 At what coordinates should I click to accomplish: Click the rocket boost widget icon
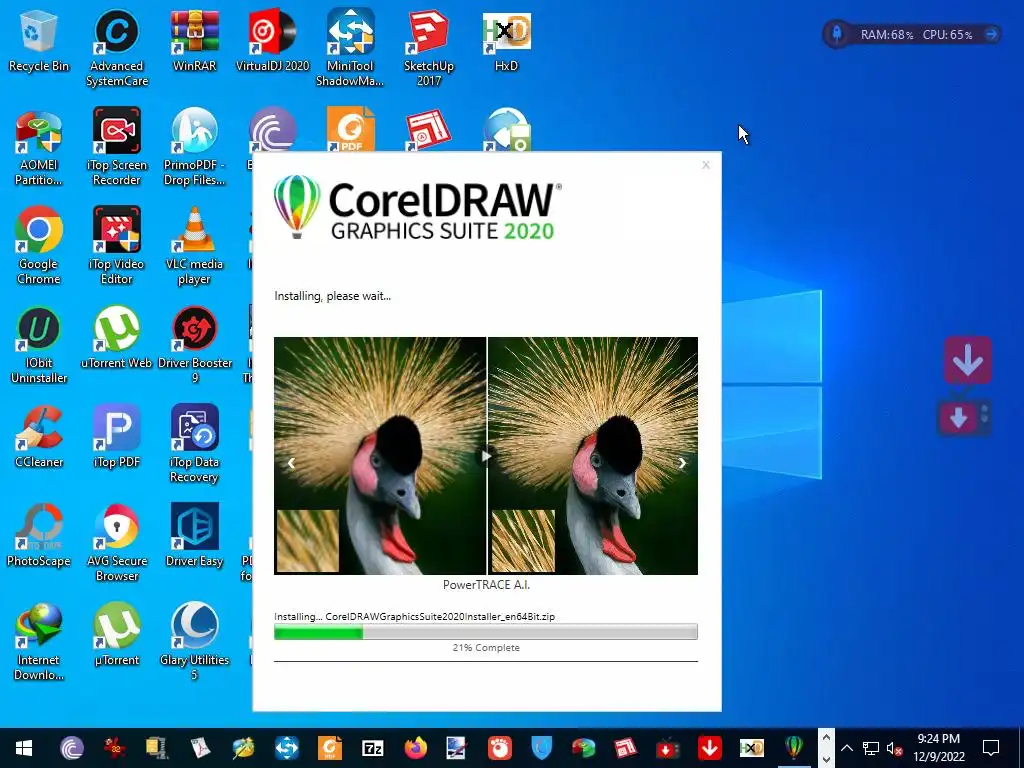pos(837,34)
